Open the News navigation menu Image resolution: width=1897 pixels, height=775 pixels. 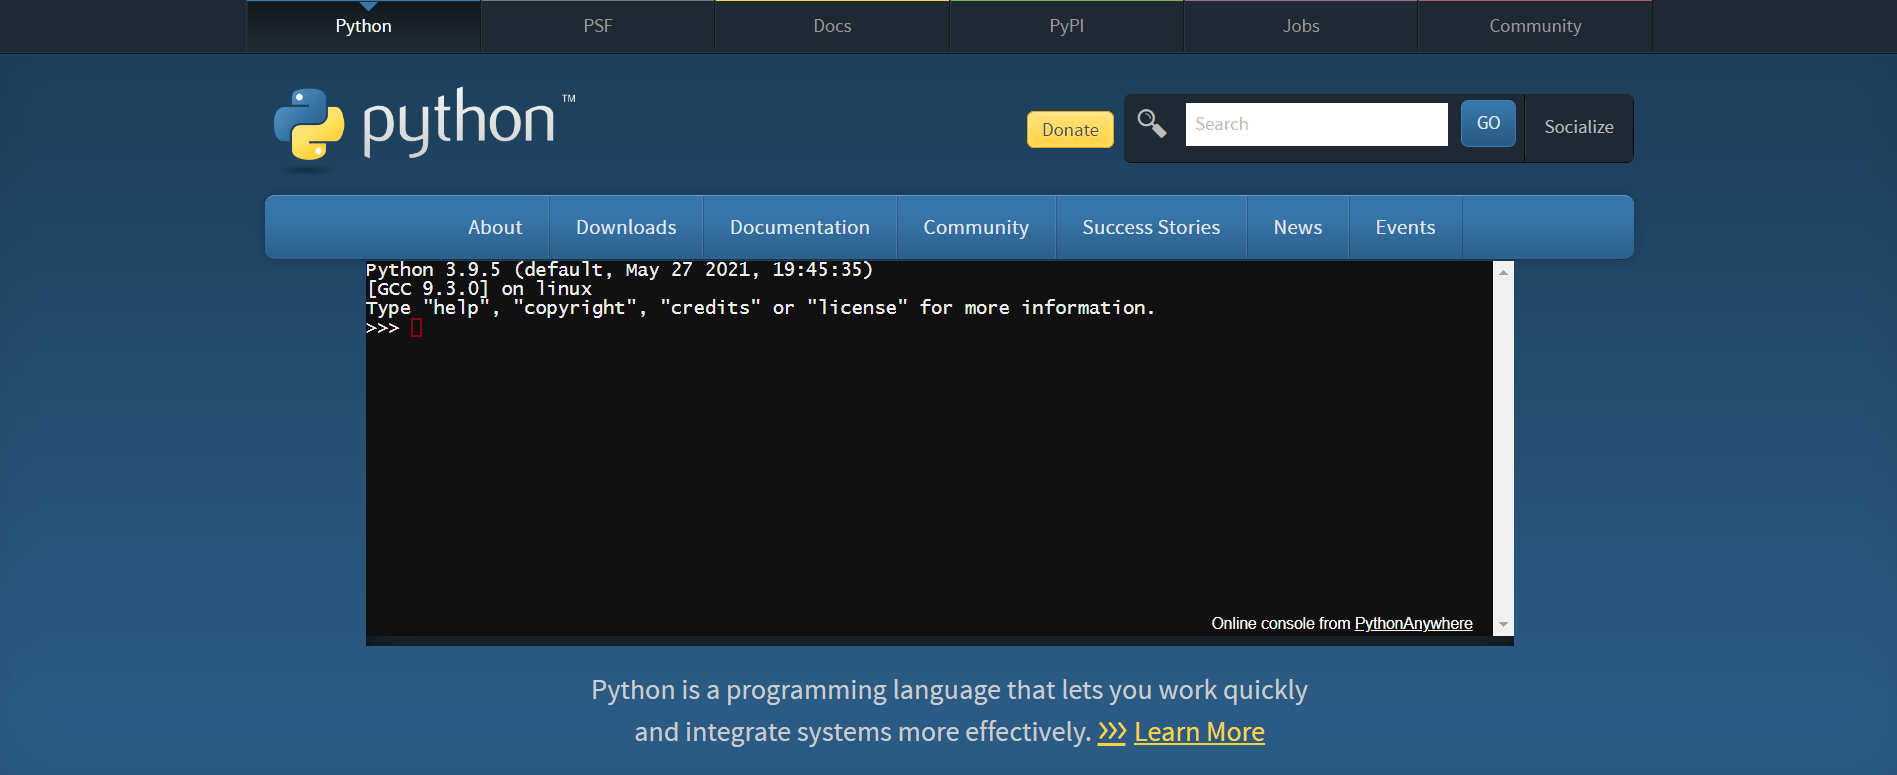pos(1298,227)
